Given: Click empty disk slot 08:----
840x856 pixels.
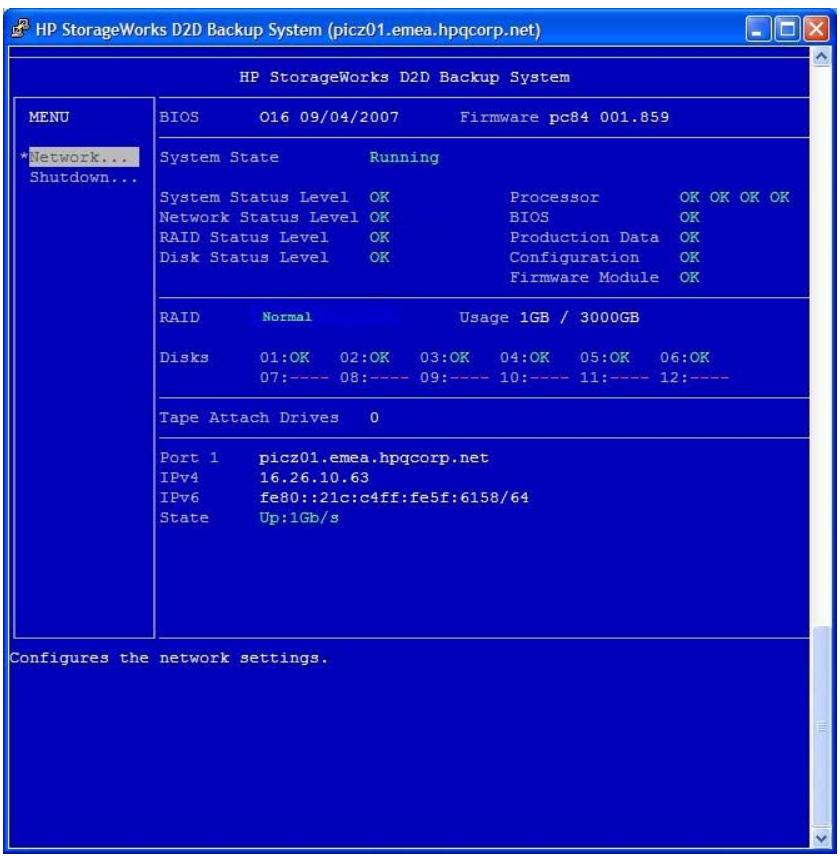Looking at the screenshot, I should 374,378.
